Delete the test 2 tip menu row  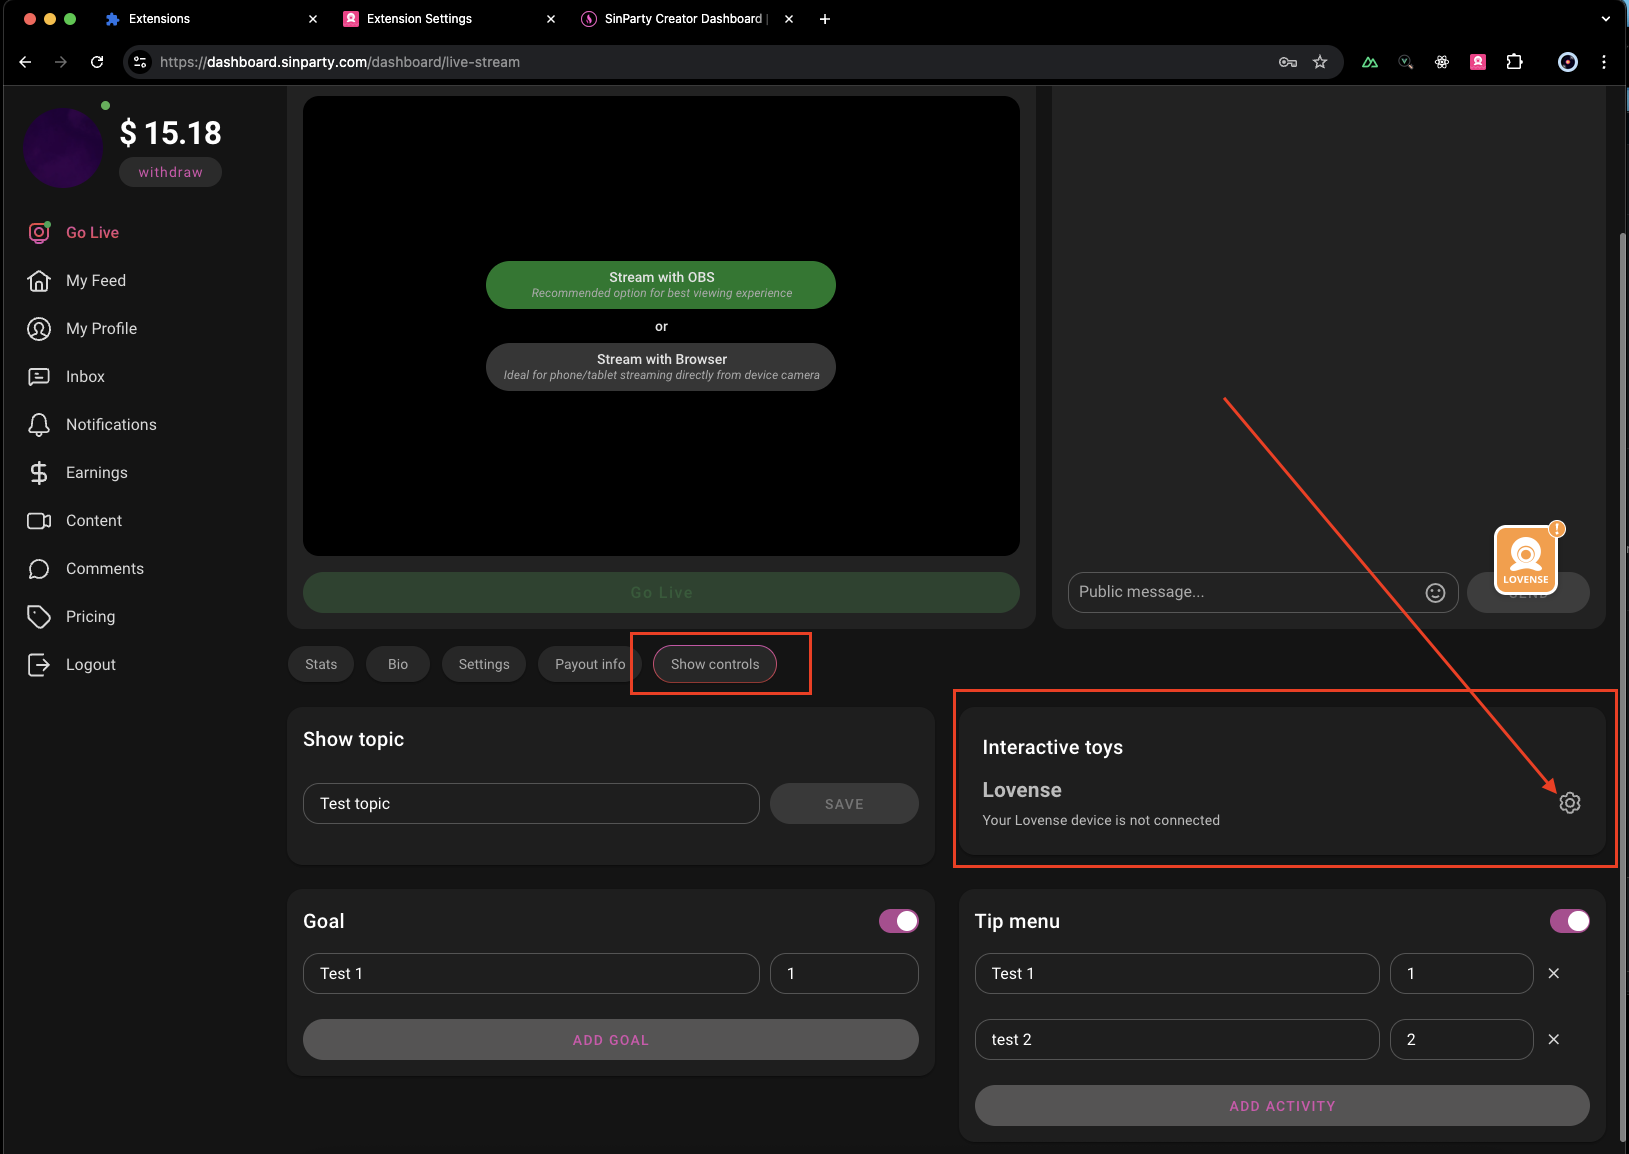[1553, 1039]
